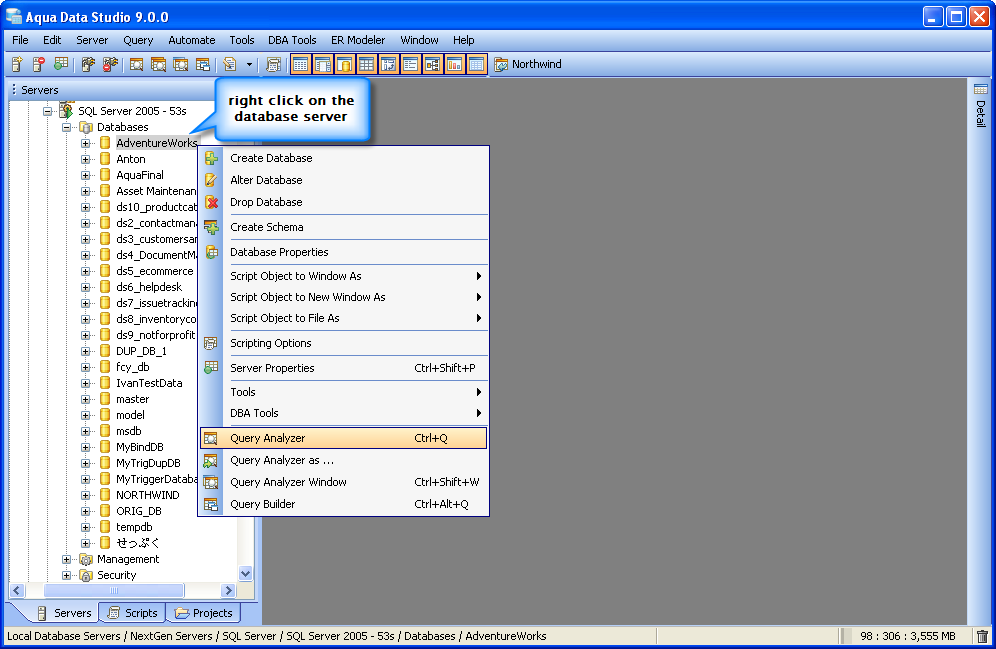Expand the Anton database node
Screen dimensions: 996x649
coord(85,159)
